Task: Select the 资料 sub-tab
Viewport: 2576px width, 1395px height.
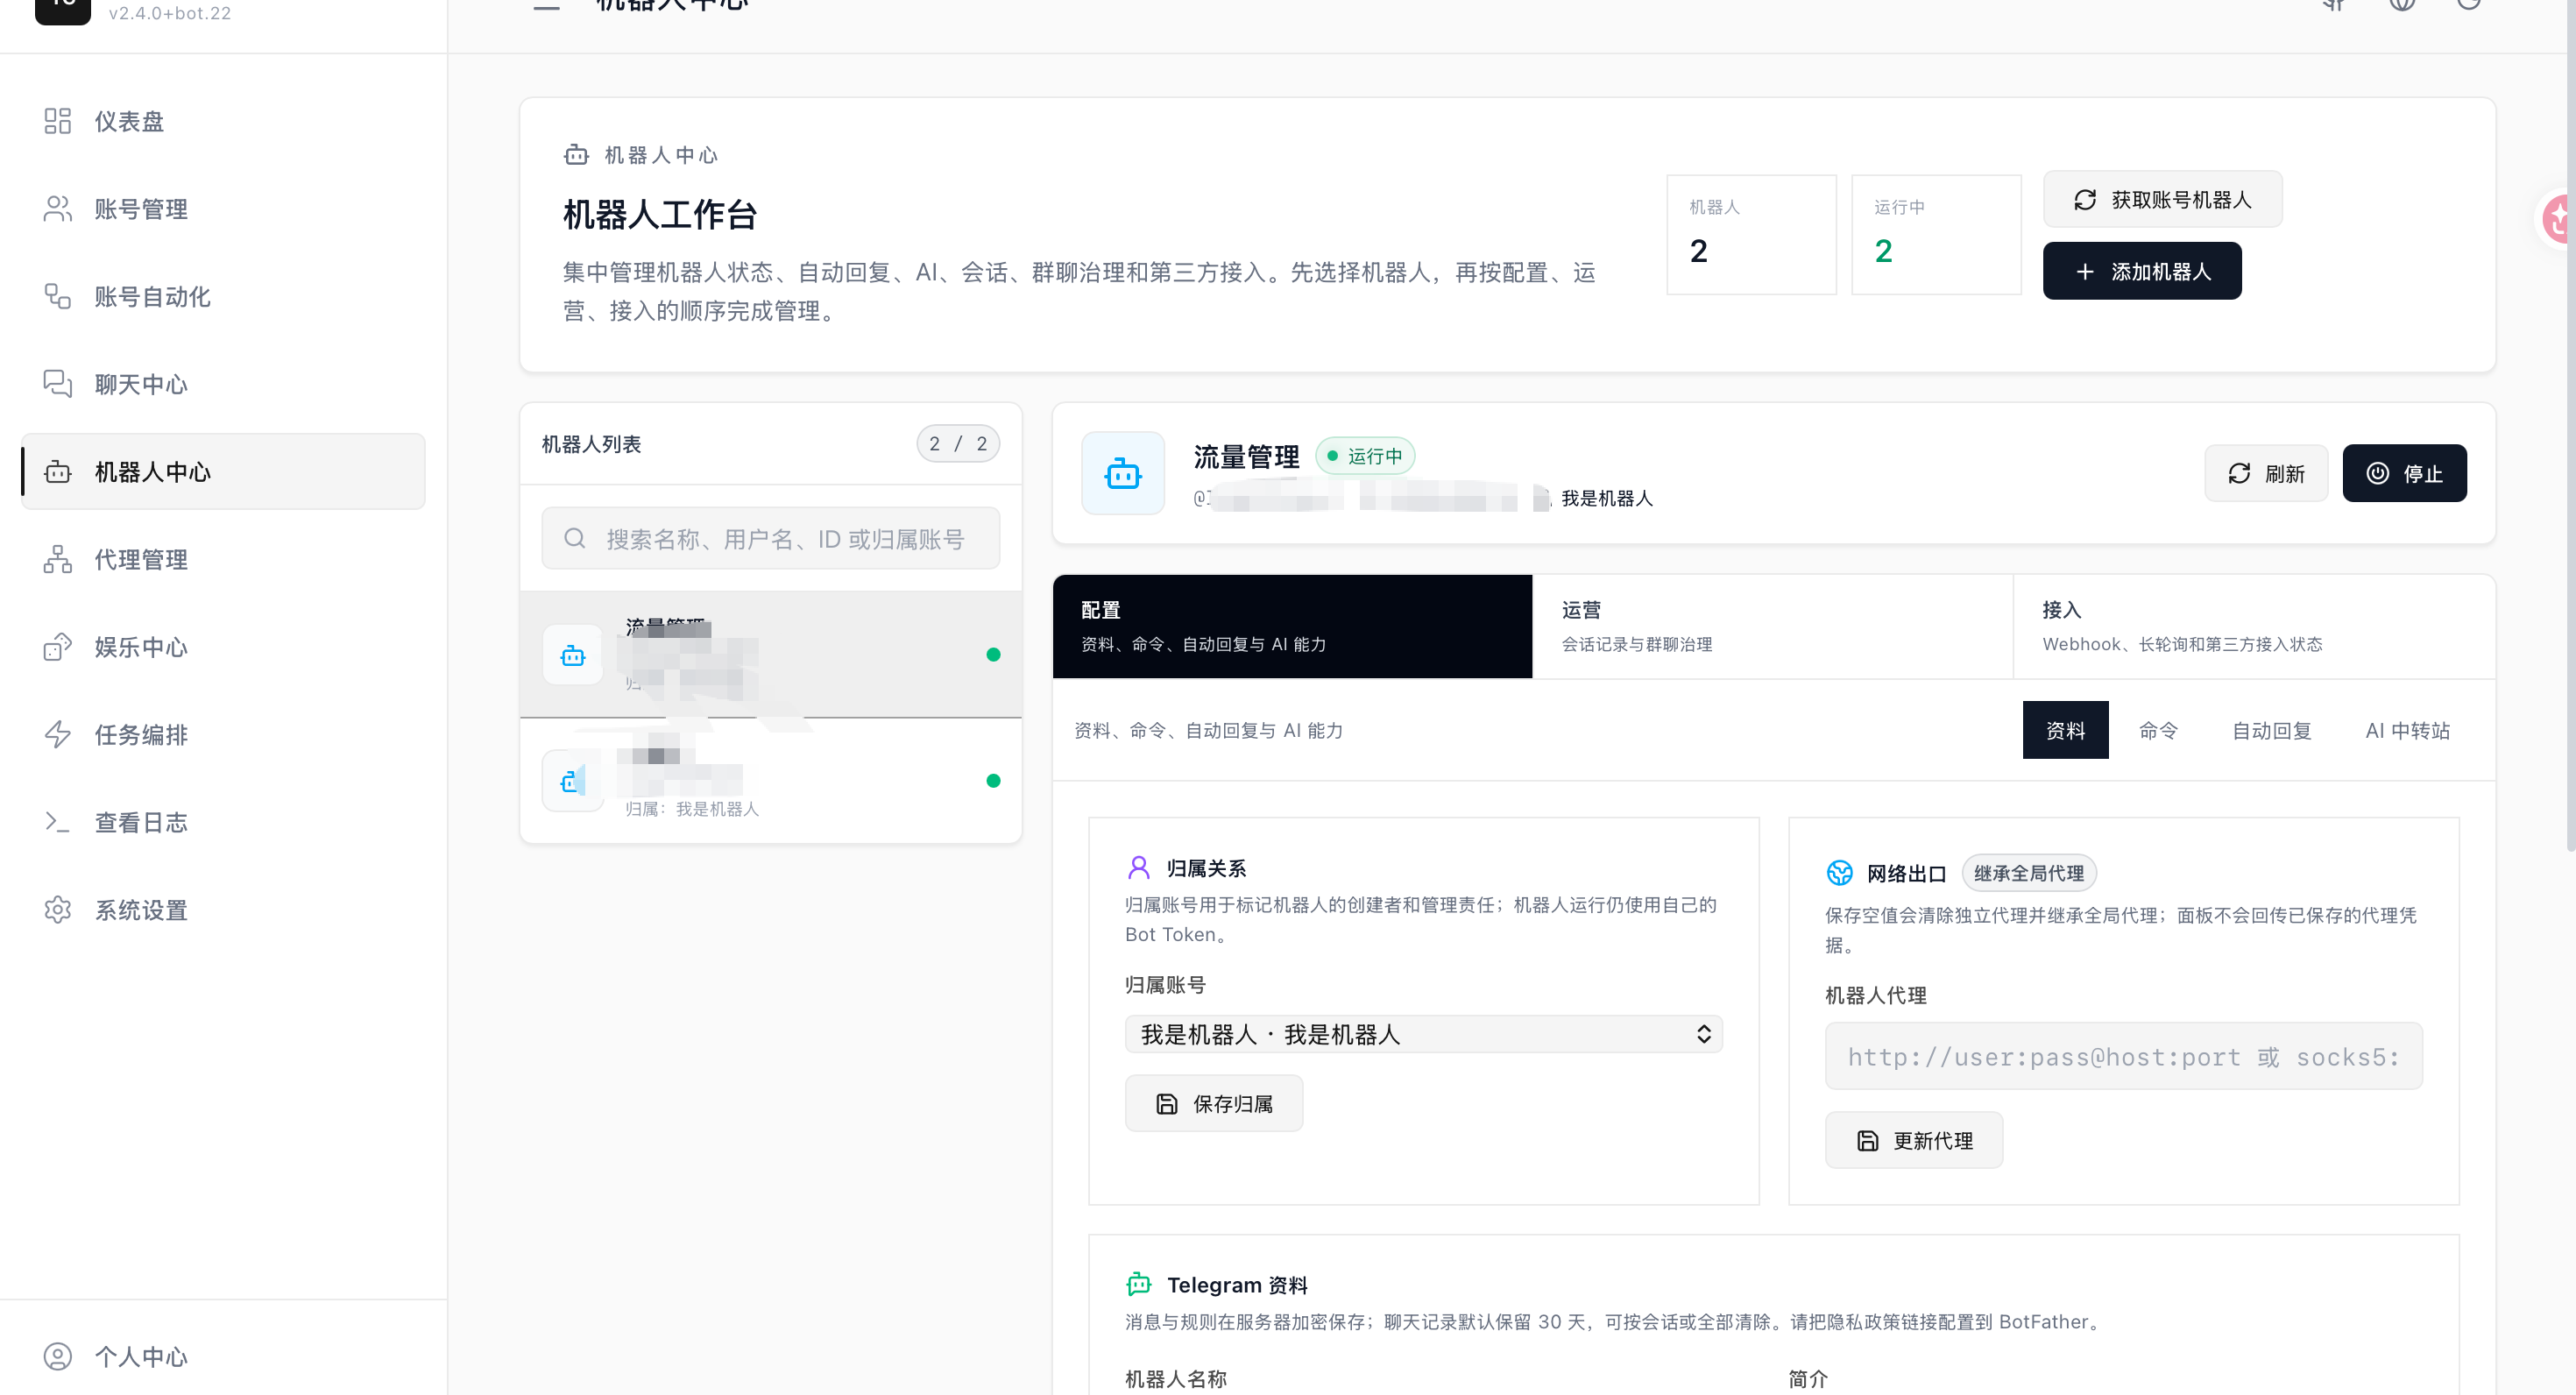Action: [x=2065, y=731]
